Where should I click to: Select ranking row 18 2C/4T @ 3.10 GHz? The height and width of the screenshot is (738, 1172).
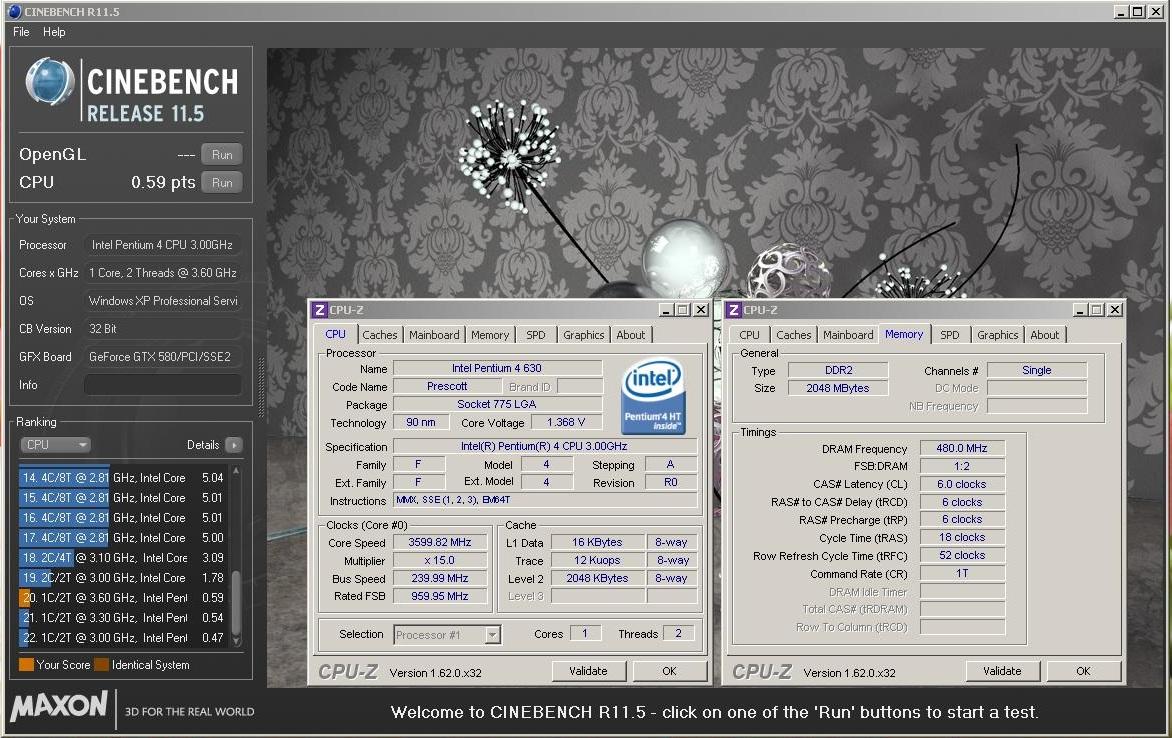(123, 558)
